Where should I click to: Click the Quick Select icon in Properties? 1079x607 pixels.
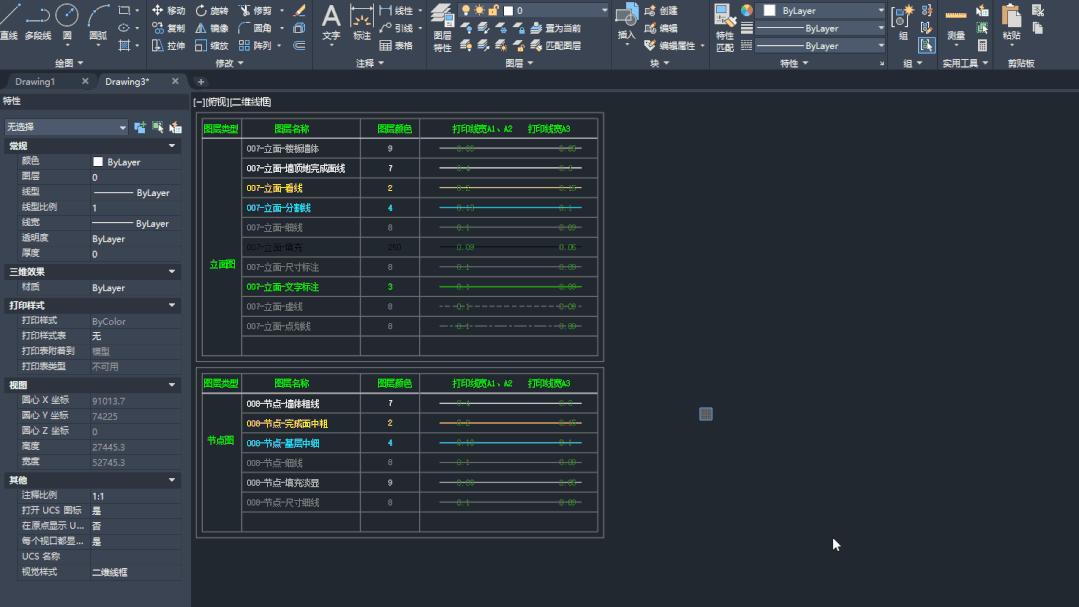coord(175,127)
